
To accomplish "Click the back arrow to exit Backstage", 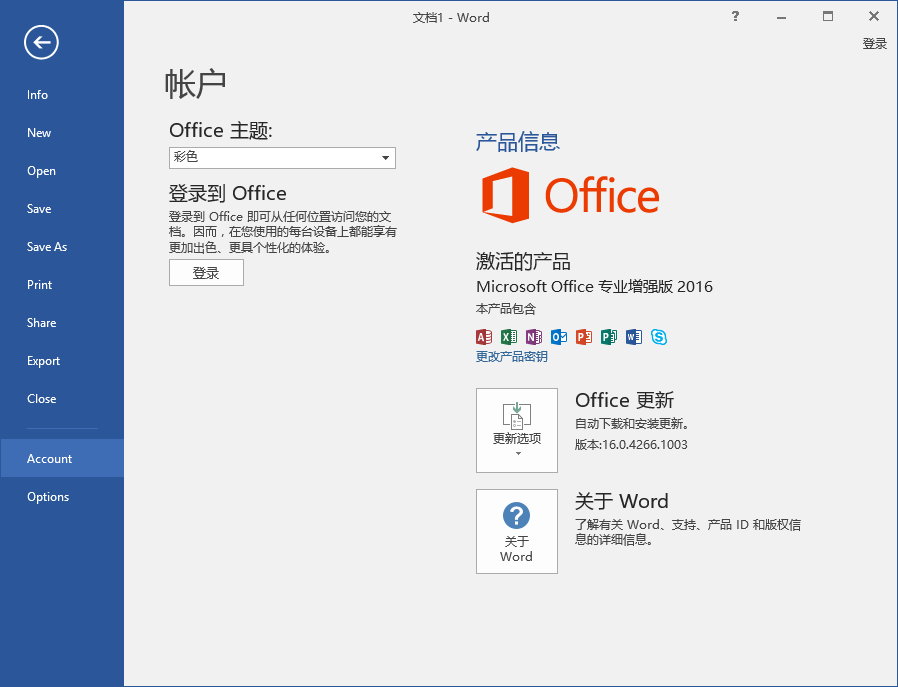I will [x=42, y=42].
